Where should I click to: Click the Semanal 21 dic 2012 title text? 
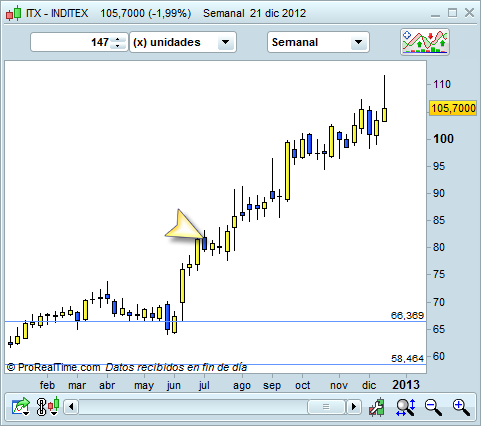tap(254, 13)
